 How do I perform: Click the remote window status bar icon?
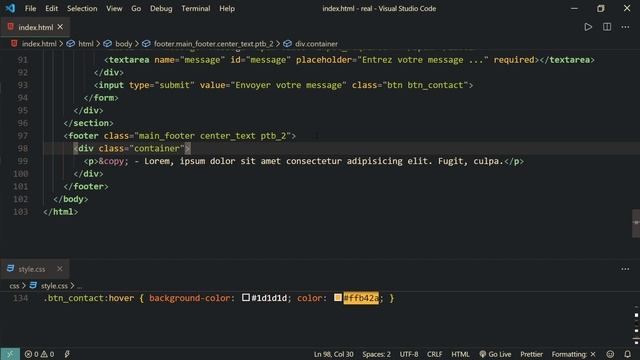point(10,354)
